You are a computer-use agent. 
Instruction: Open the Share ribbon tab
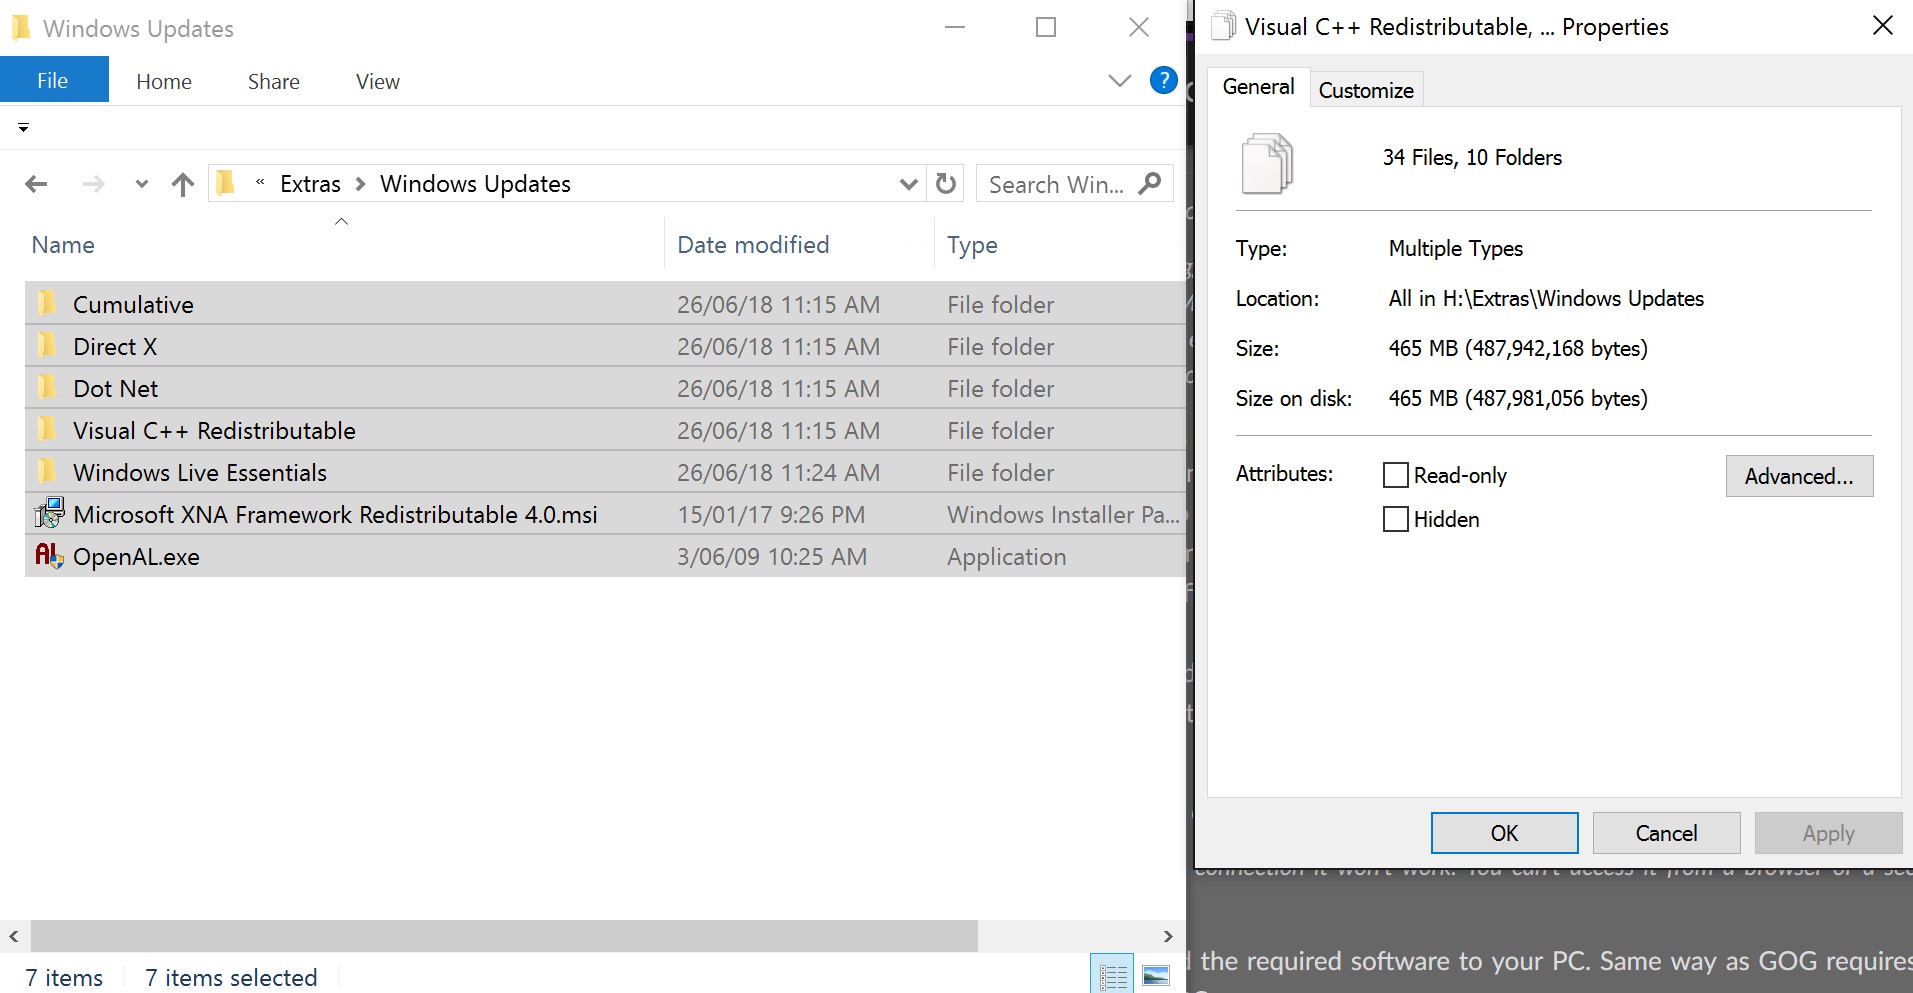[x=274, y=82]
